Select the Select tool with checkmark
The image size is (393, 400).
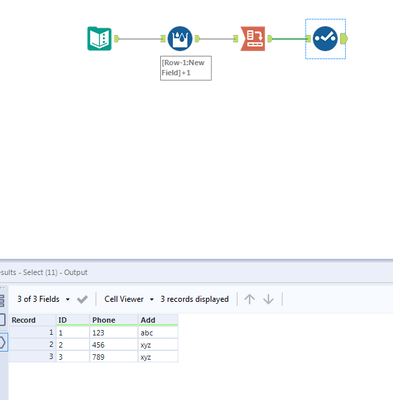tap(325, 39)
